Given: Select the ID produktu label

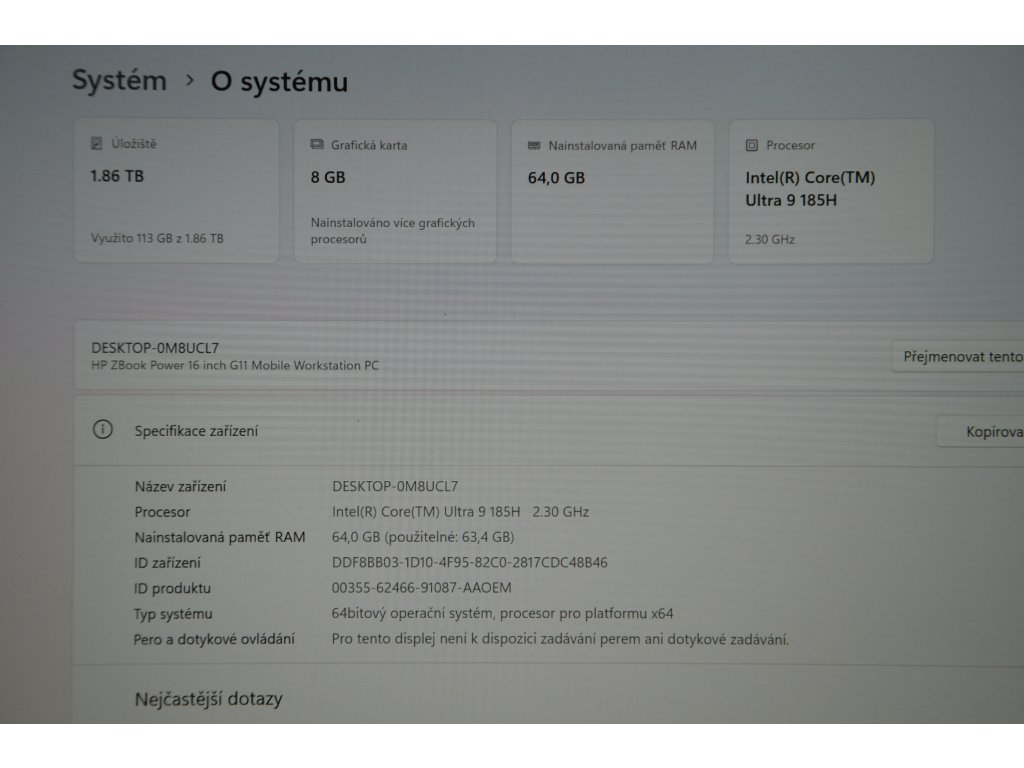Looking at the screenshot, I should pyautogui.click(x=172, y=588).
